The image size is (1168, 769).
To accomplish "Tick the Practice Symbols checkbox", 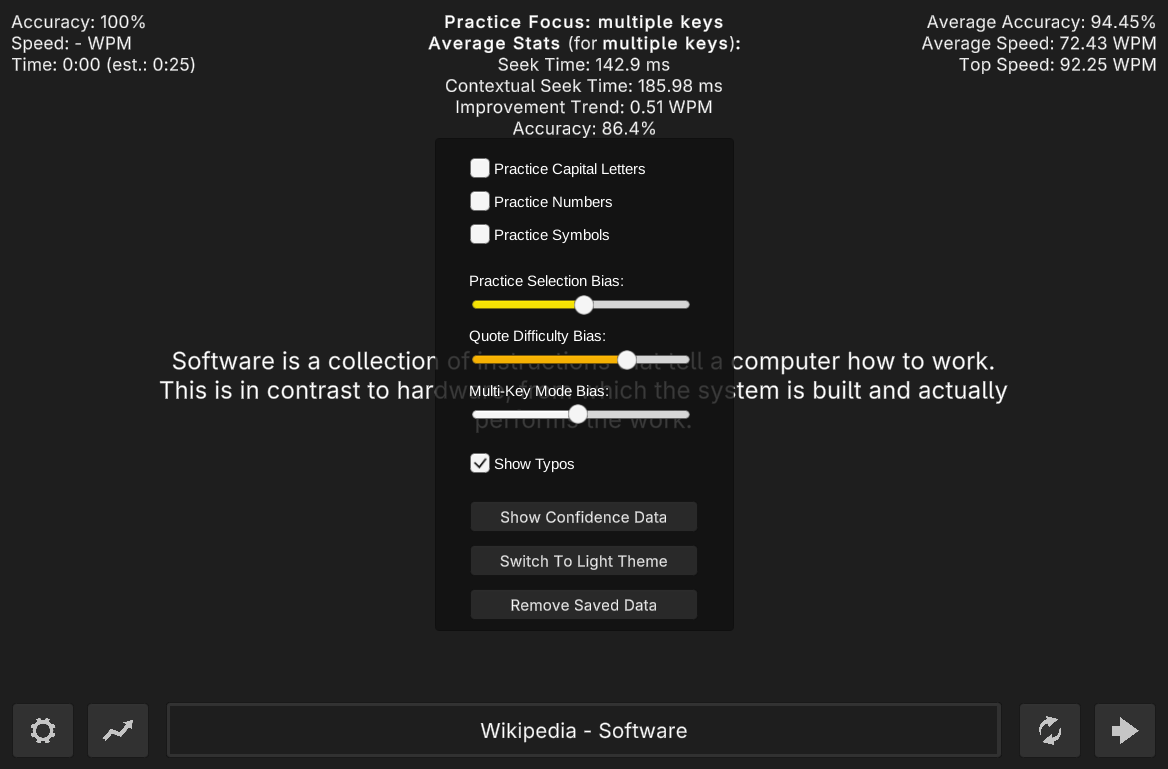I will [x=480, y=234].
